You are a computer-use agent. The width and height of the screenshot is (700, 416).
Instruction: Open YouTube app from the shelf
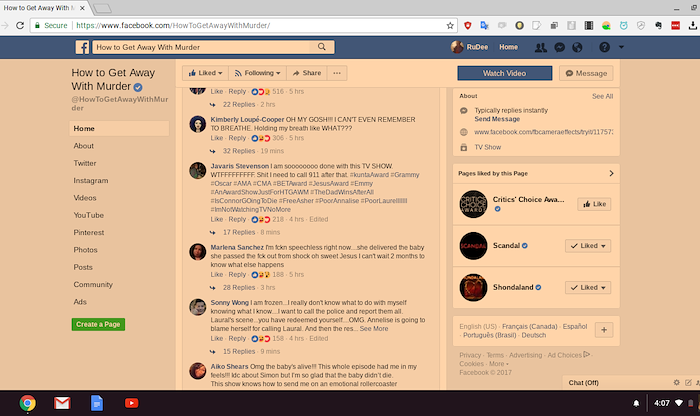point(132,404)
